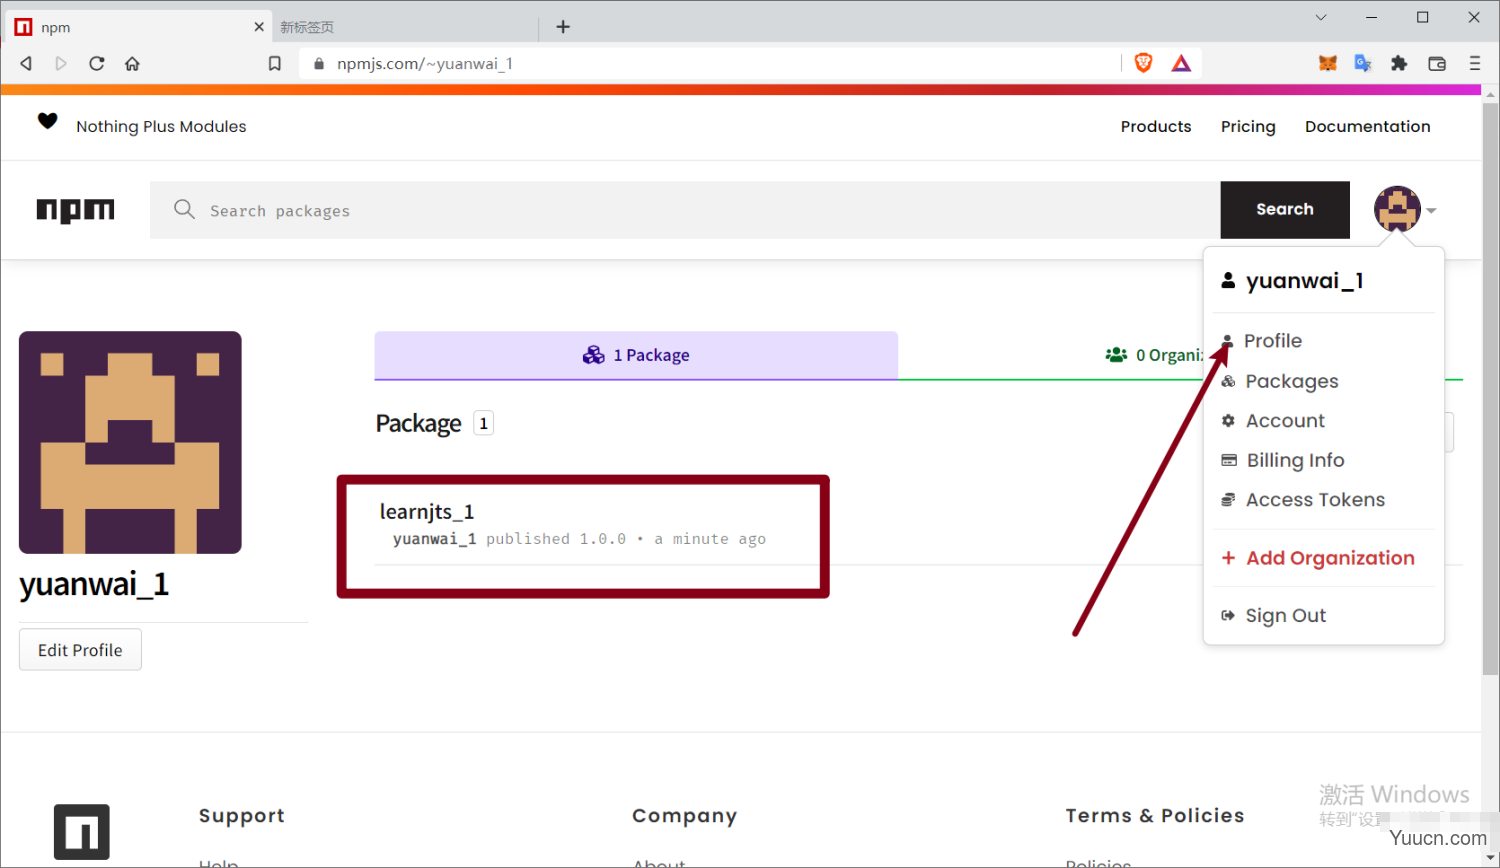Expand the tab list chevron in title bar

[x=1321, y=18]
